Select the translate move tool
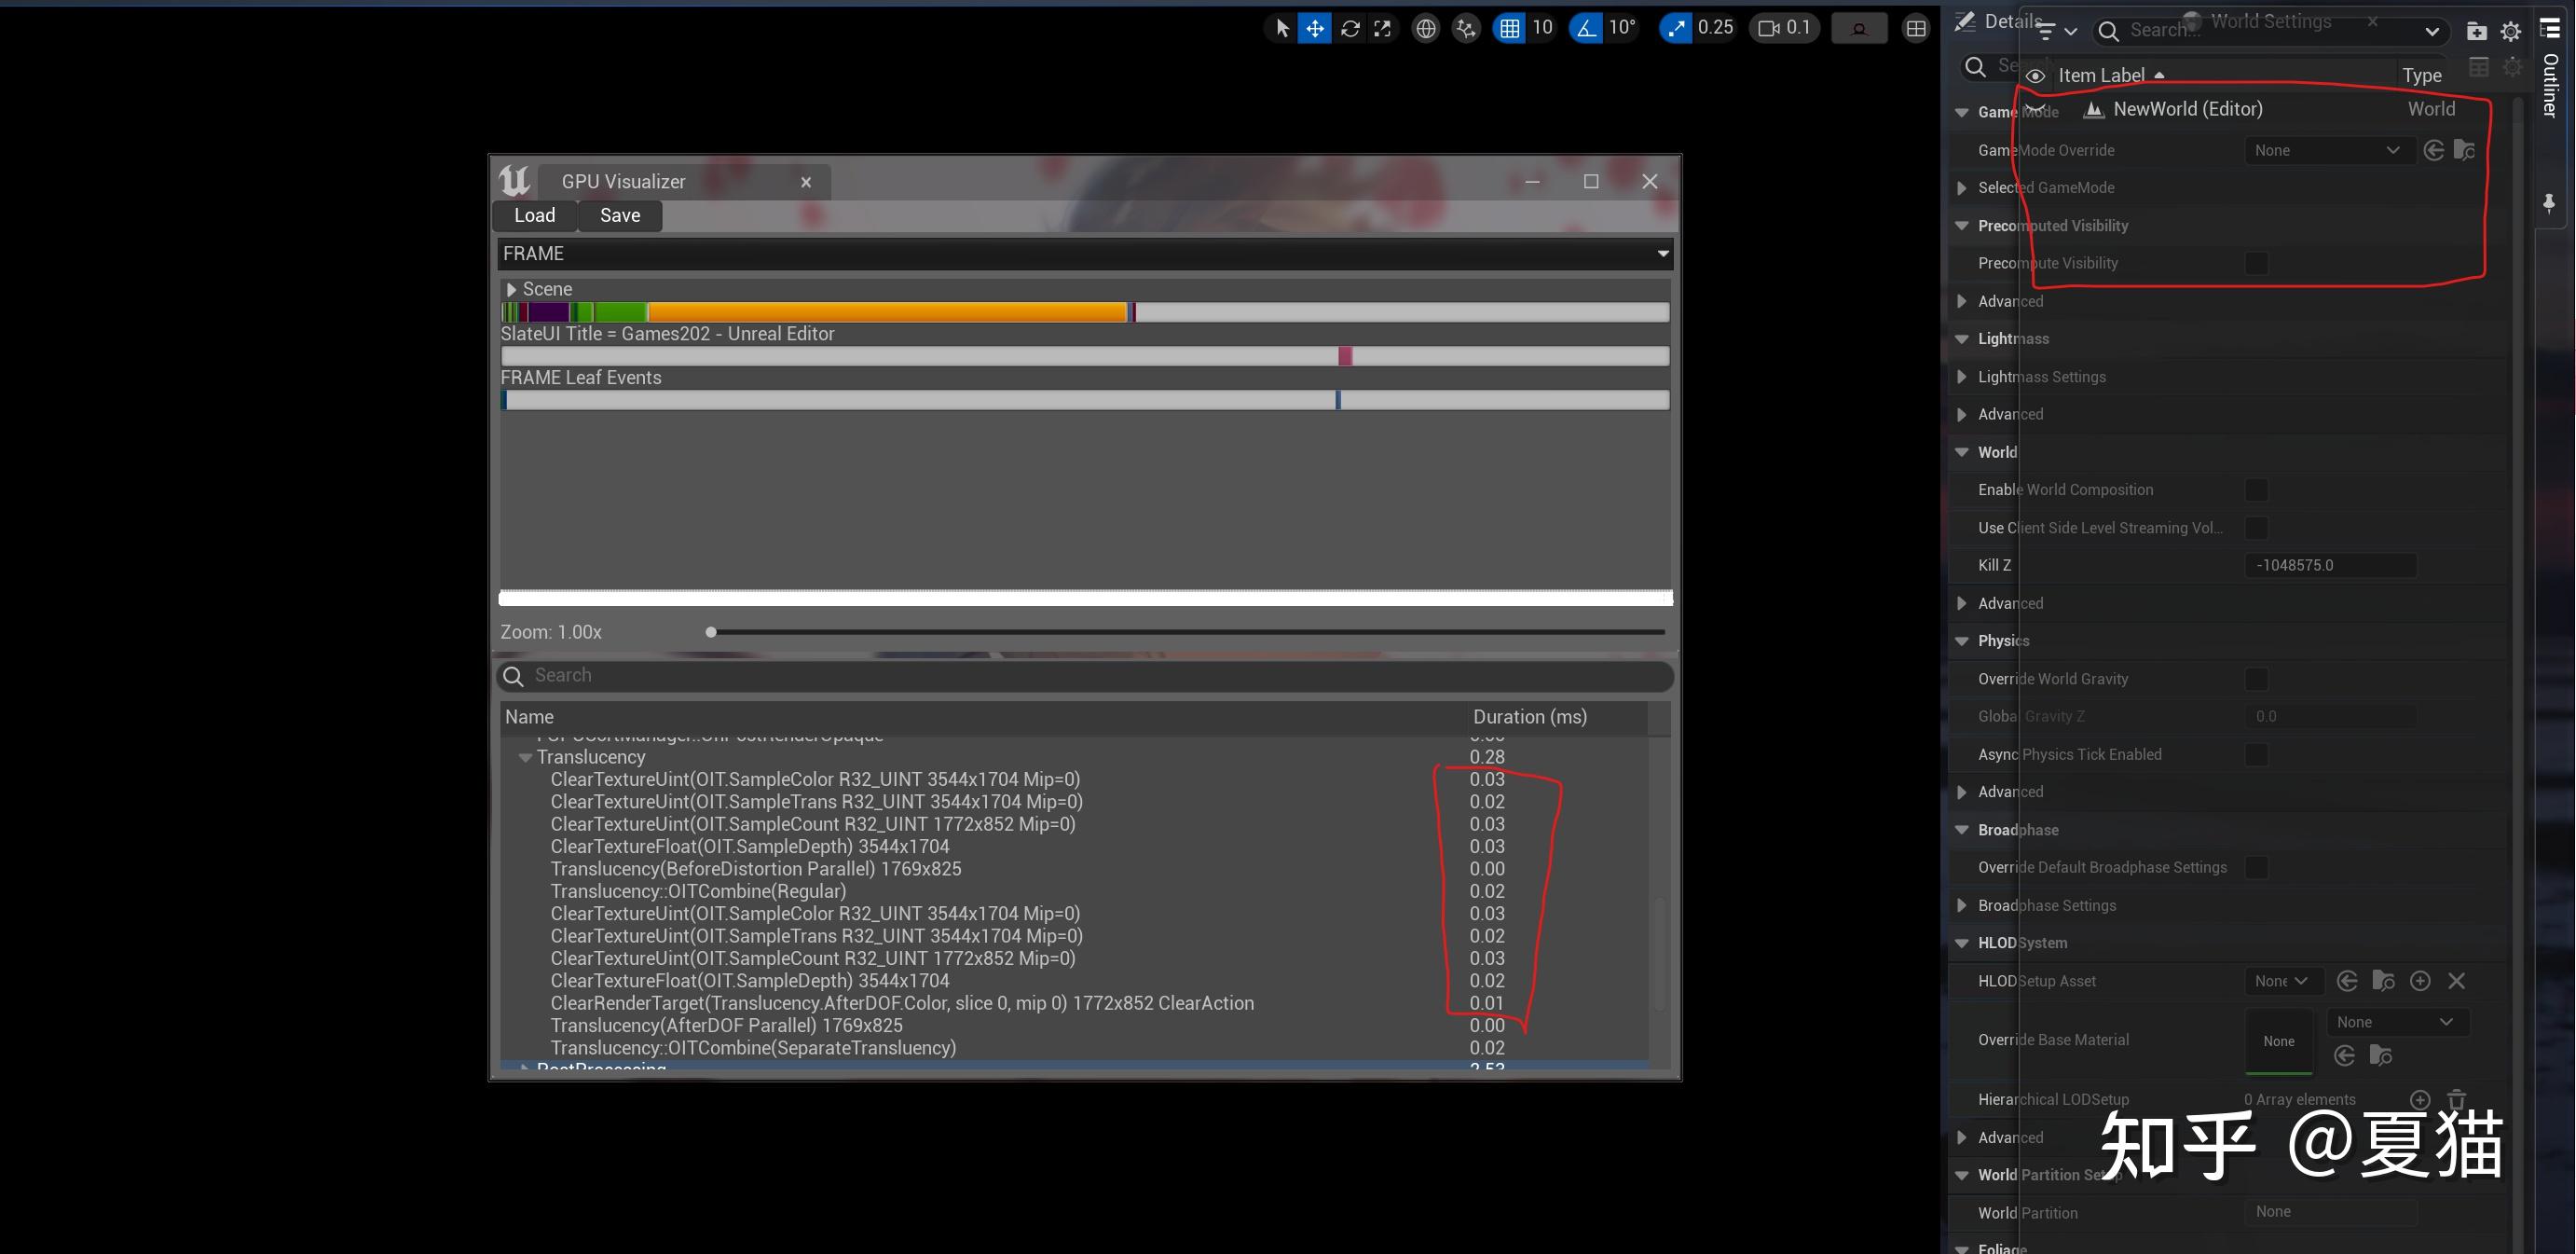This screenshot has height=1254, width=2576. coord(1315,28)
